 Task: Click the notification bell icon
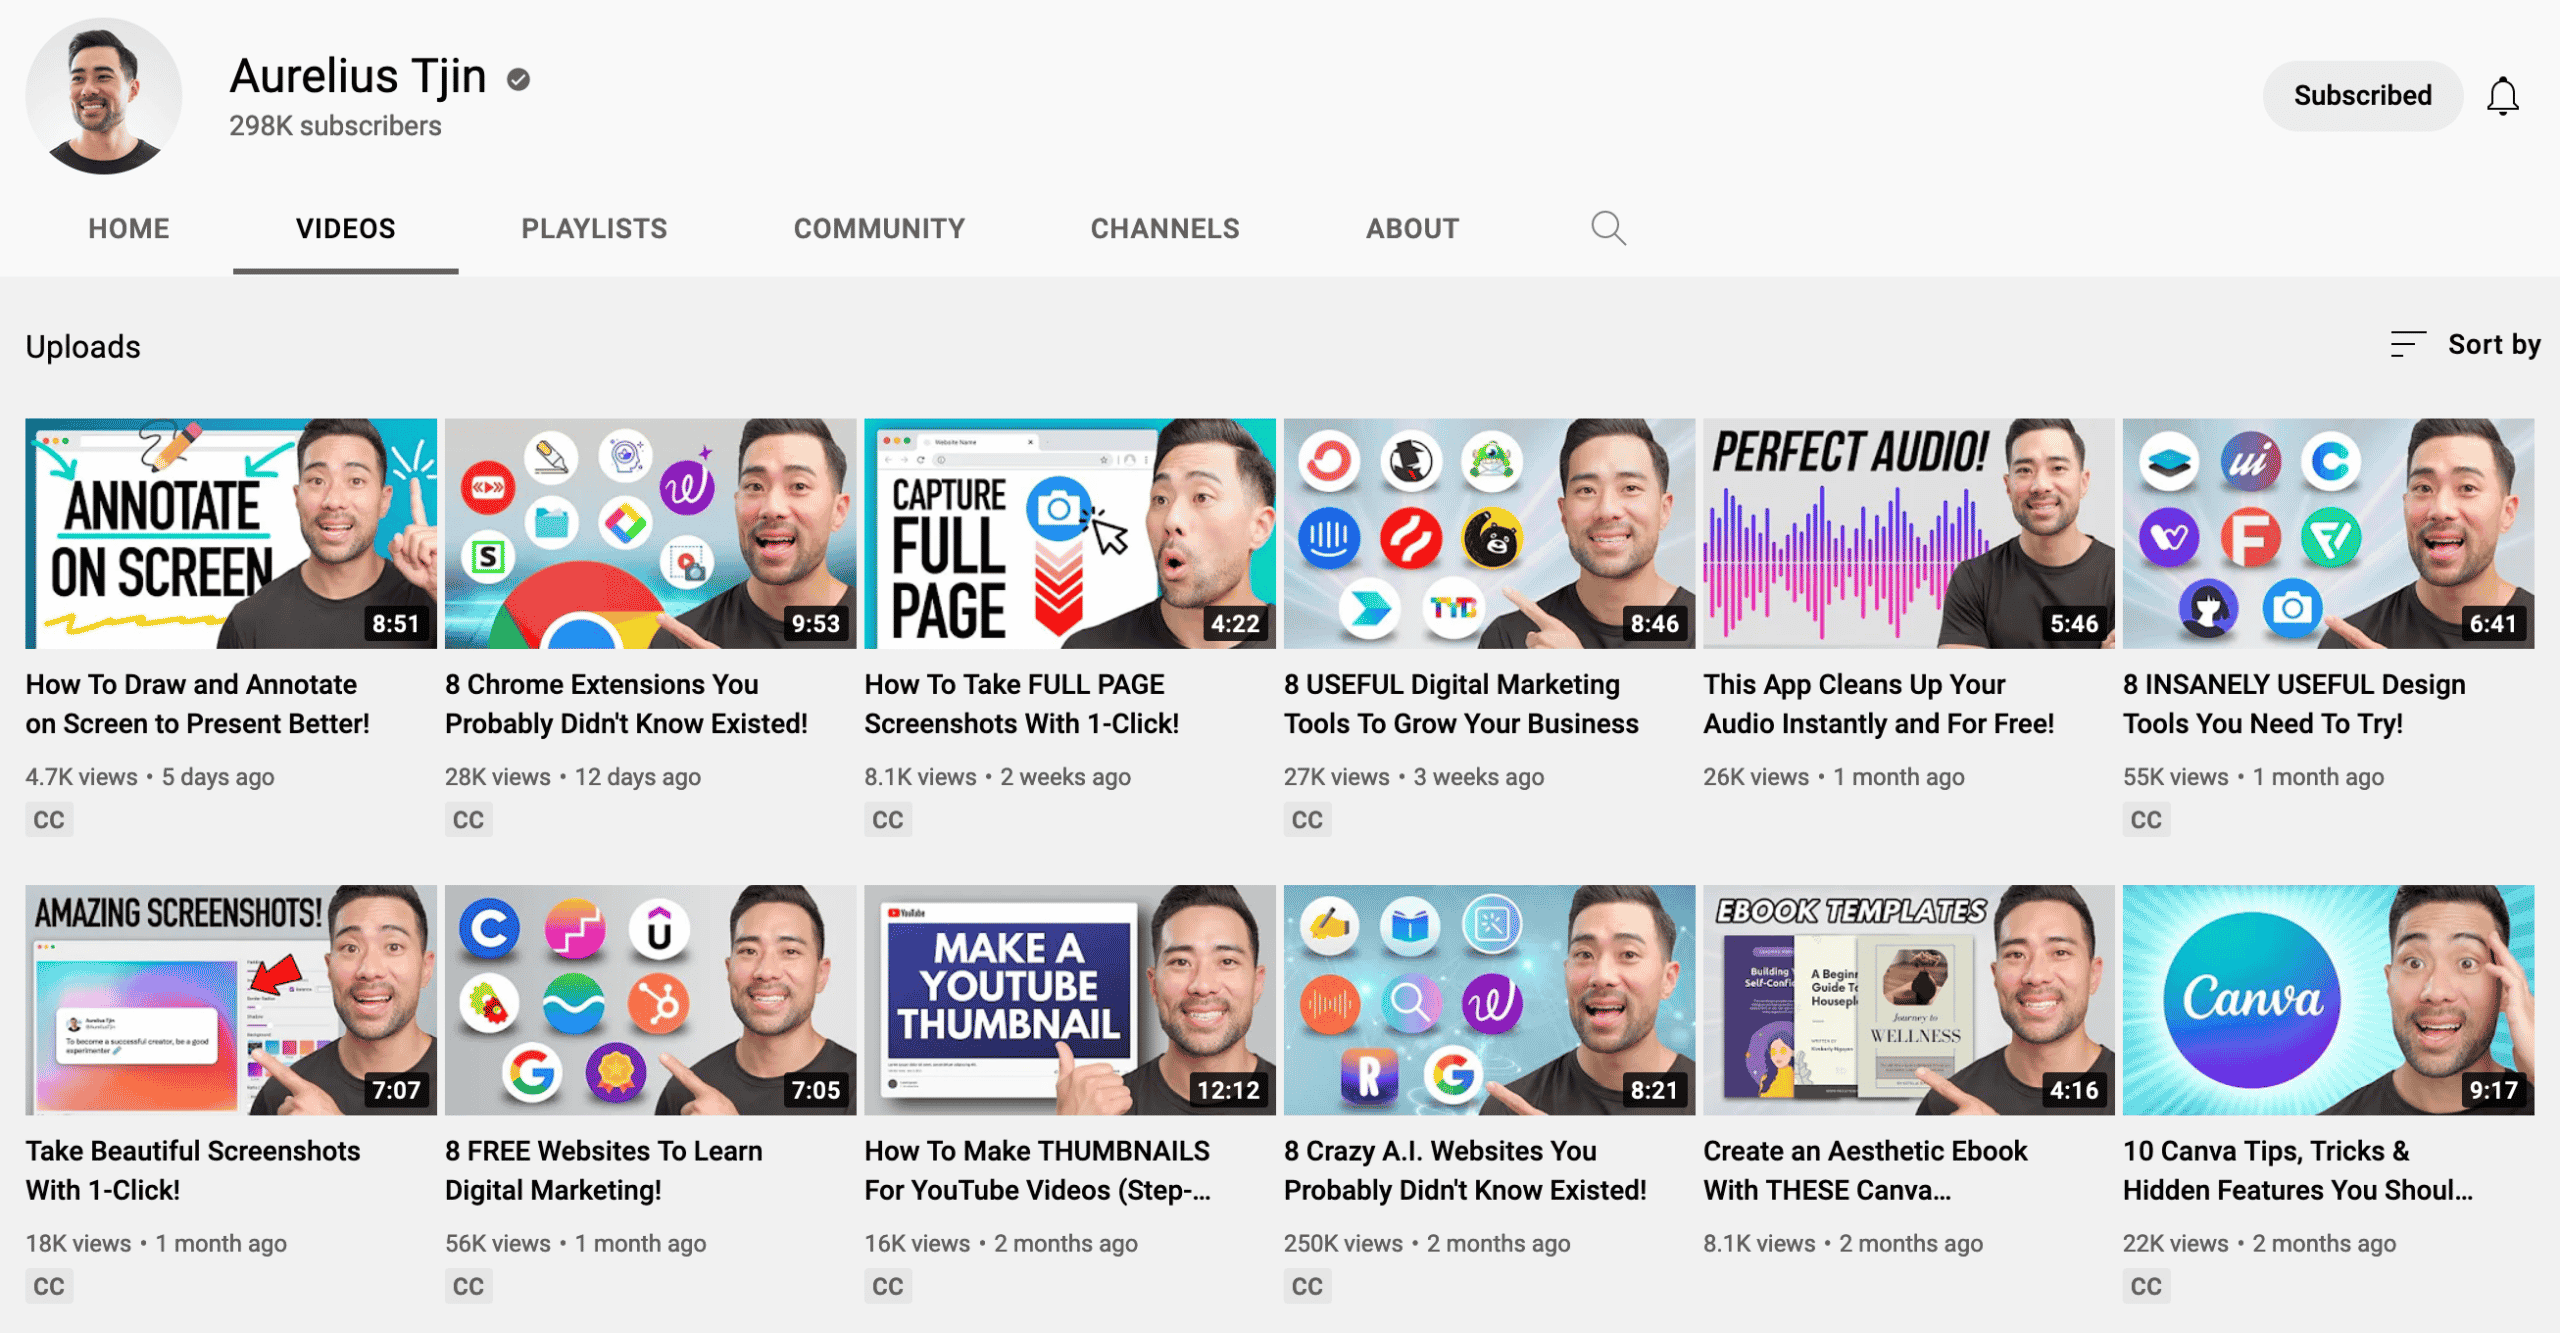click(x=2502, y=96)
